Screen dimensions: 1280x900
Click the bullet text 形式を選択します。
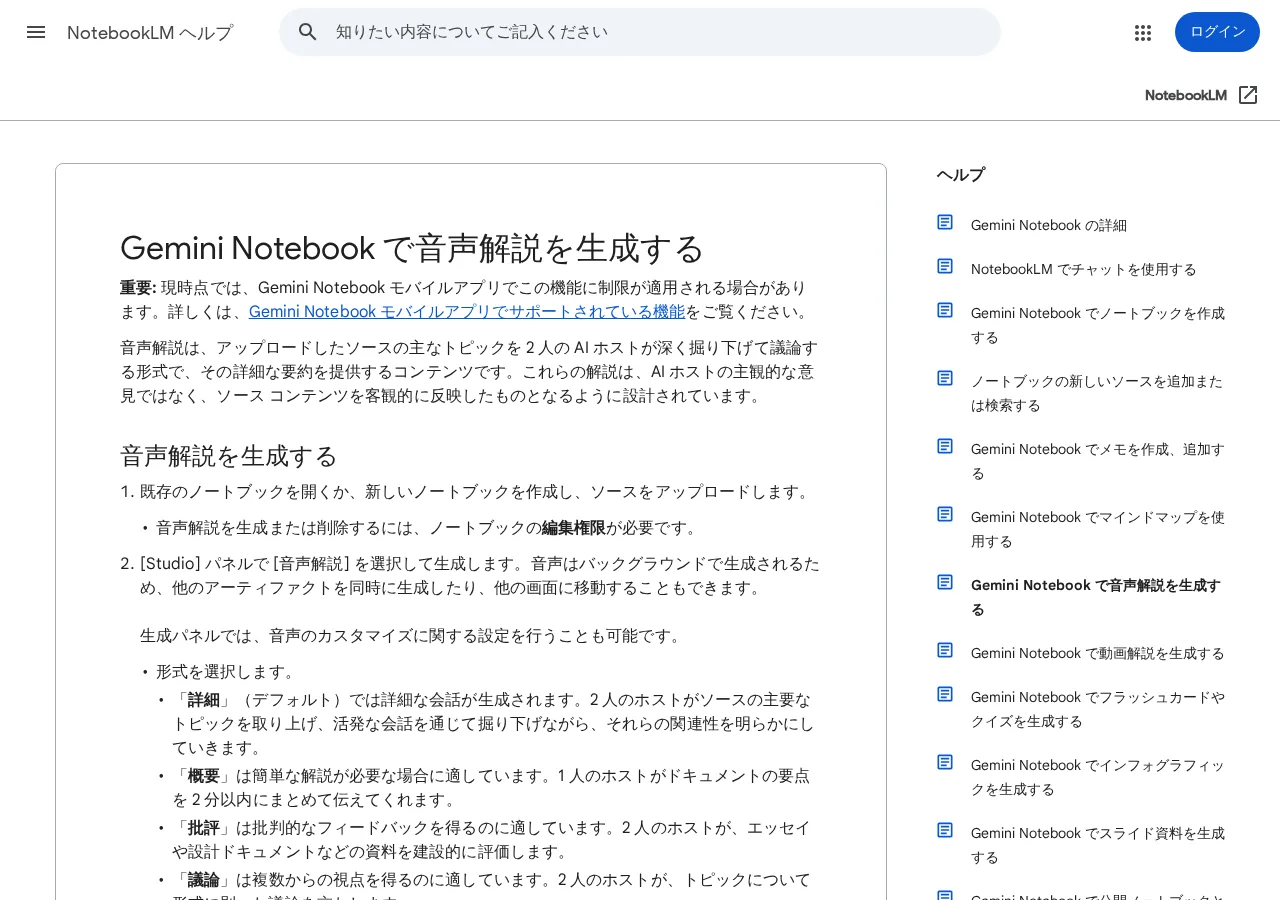228,672
